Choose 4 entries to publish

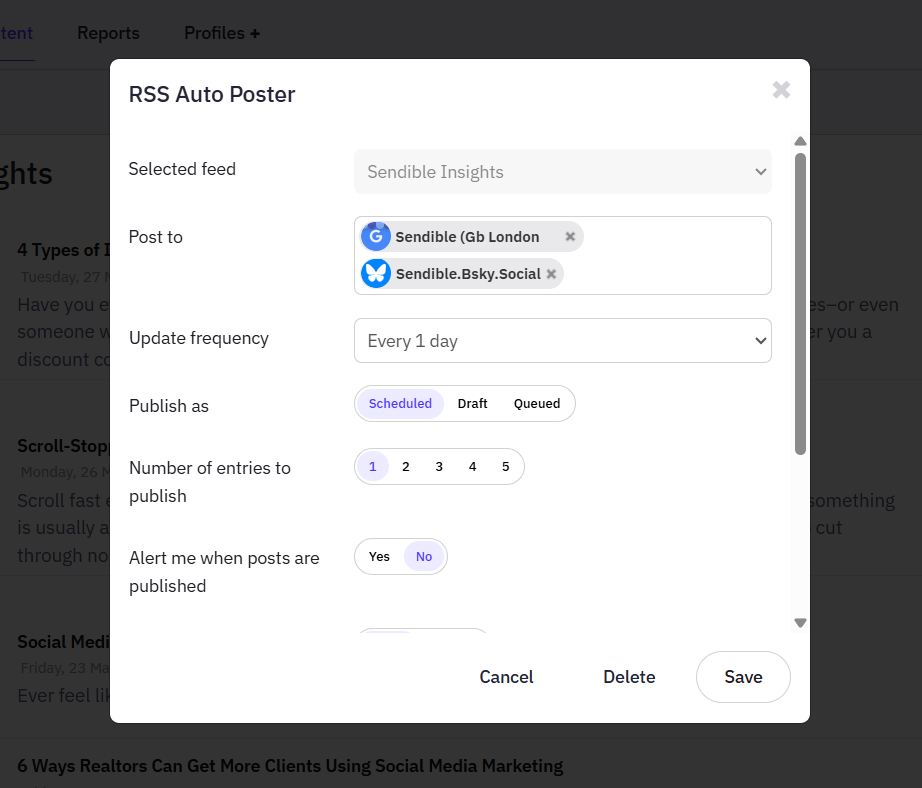click(472, 466)
